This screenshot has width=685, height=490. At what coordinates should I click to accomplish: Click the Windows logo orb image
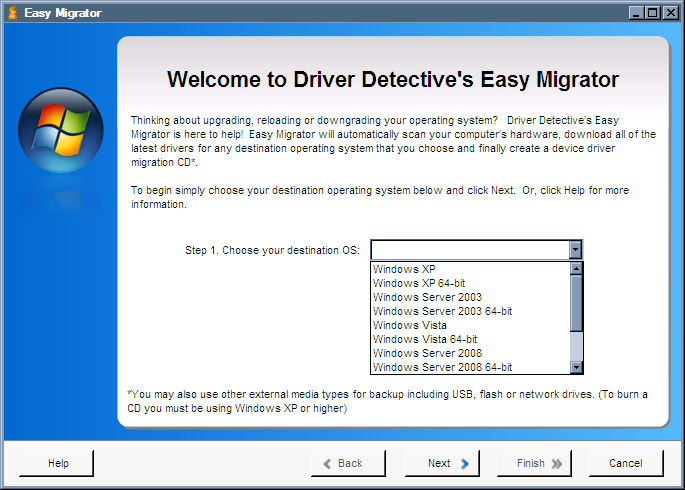click(x=61, y=130)
